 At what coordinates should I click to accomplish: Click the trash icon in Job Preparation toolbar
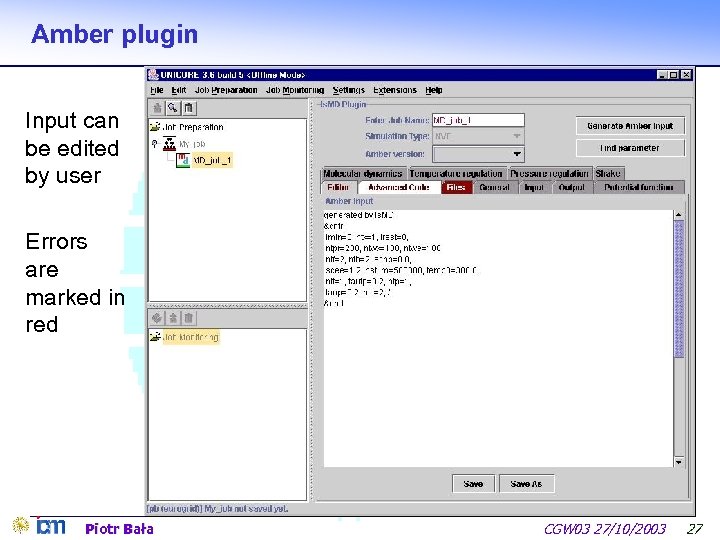[x=189, y=108]
